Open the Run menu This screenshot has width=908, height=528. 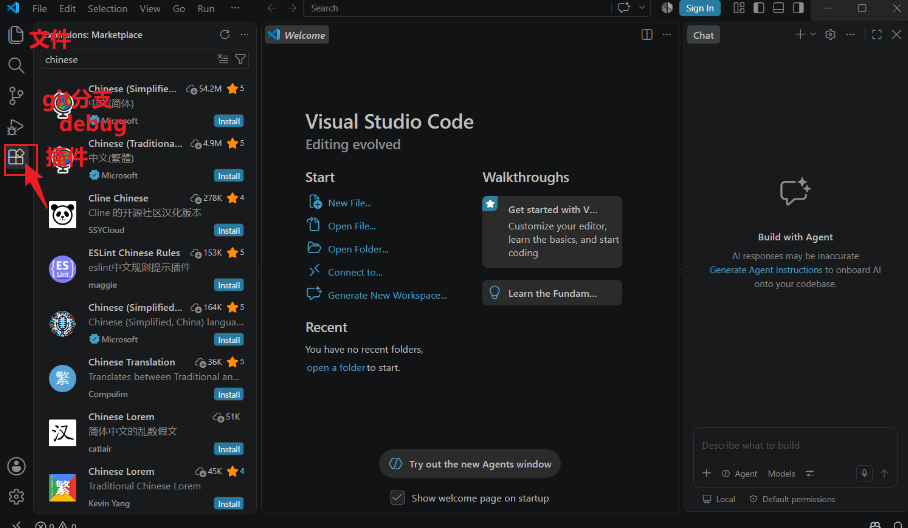[206, 8]
